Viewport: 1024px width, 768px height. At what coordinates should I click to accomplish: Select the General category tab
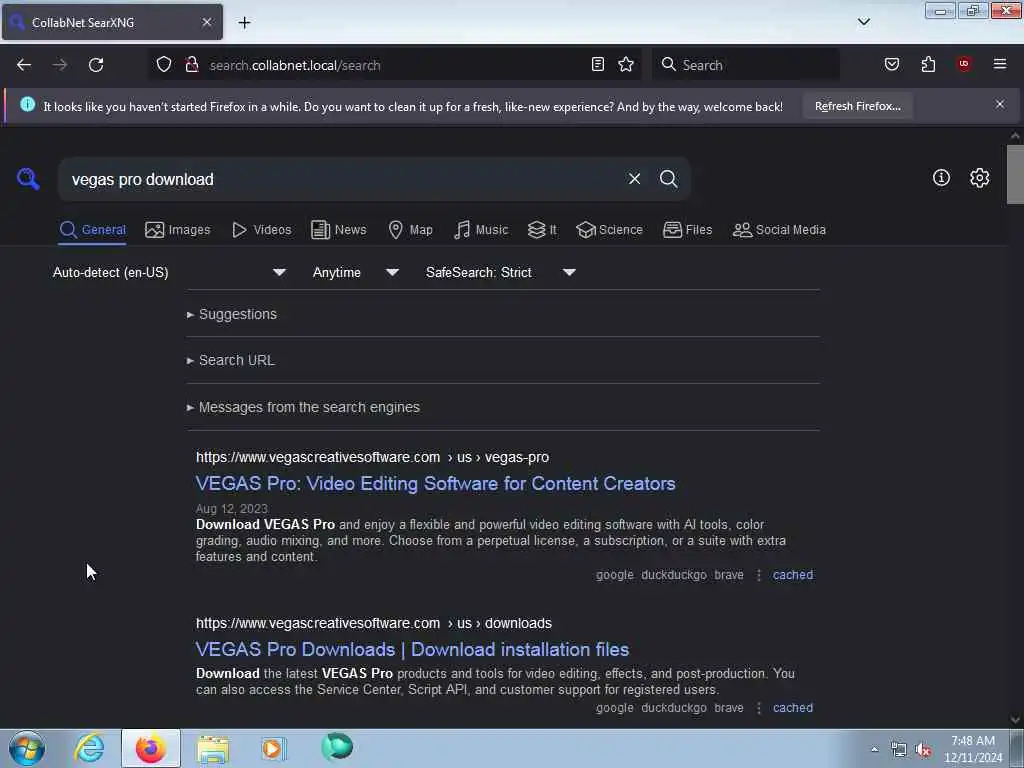[x=92, y=230]
